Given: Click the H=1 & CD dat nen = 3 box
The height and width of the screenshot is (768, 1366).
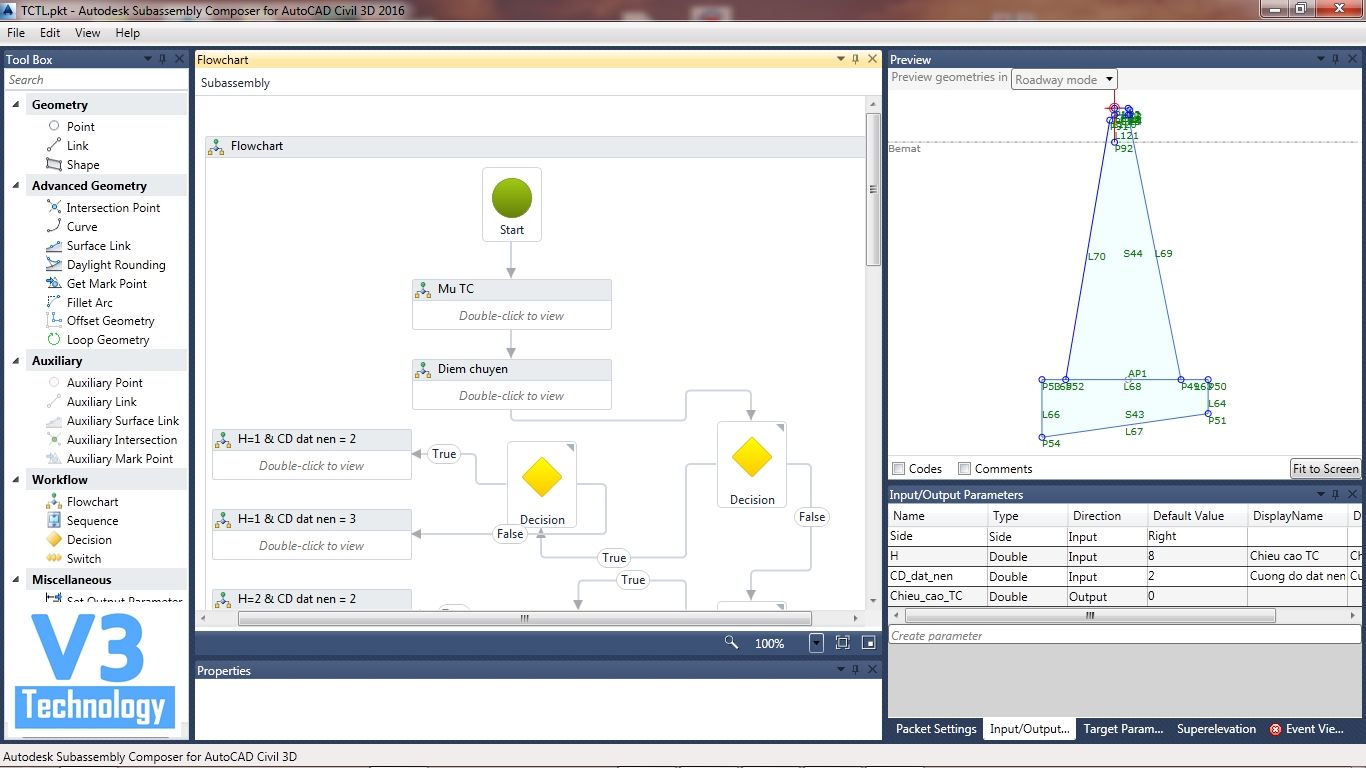Looking at the screenshot, I should (312, 534).
